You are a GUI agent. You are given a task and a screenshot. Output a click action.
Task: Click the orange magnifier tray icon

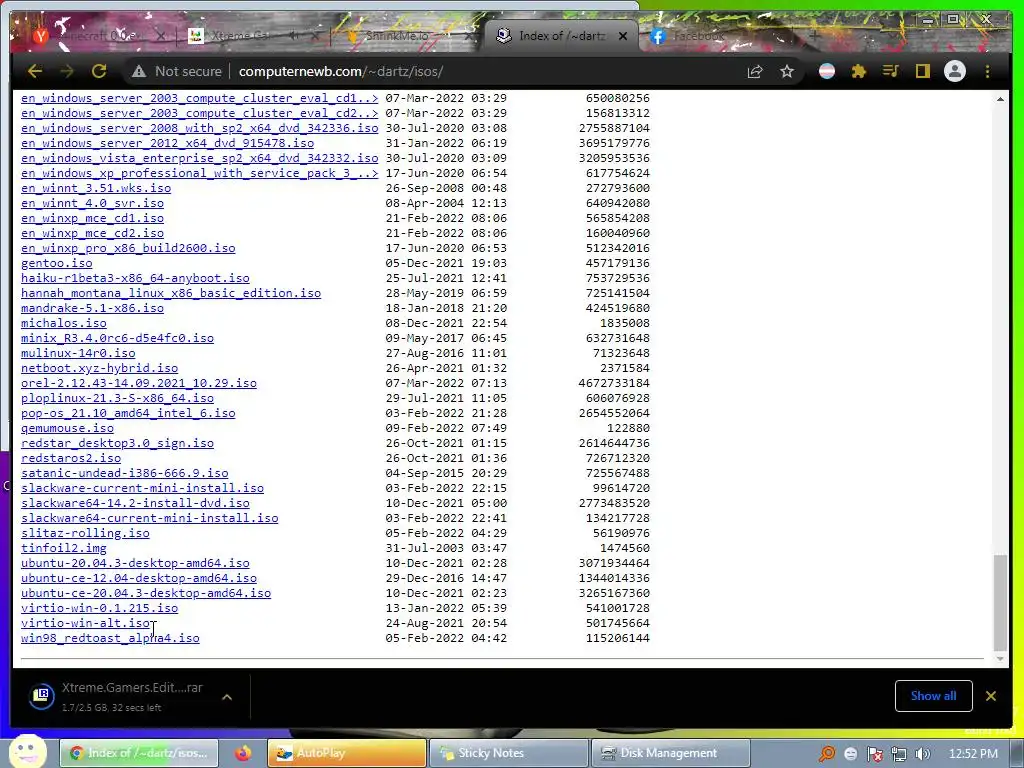pyautogui.click(x=827, y=754)
